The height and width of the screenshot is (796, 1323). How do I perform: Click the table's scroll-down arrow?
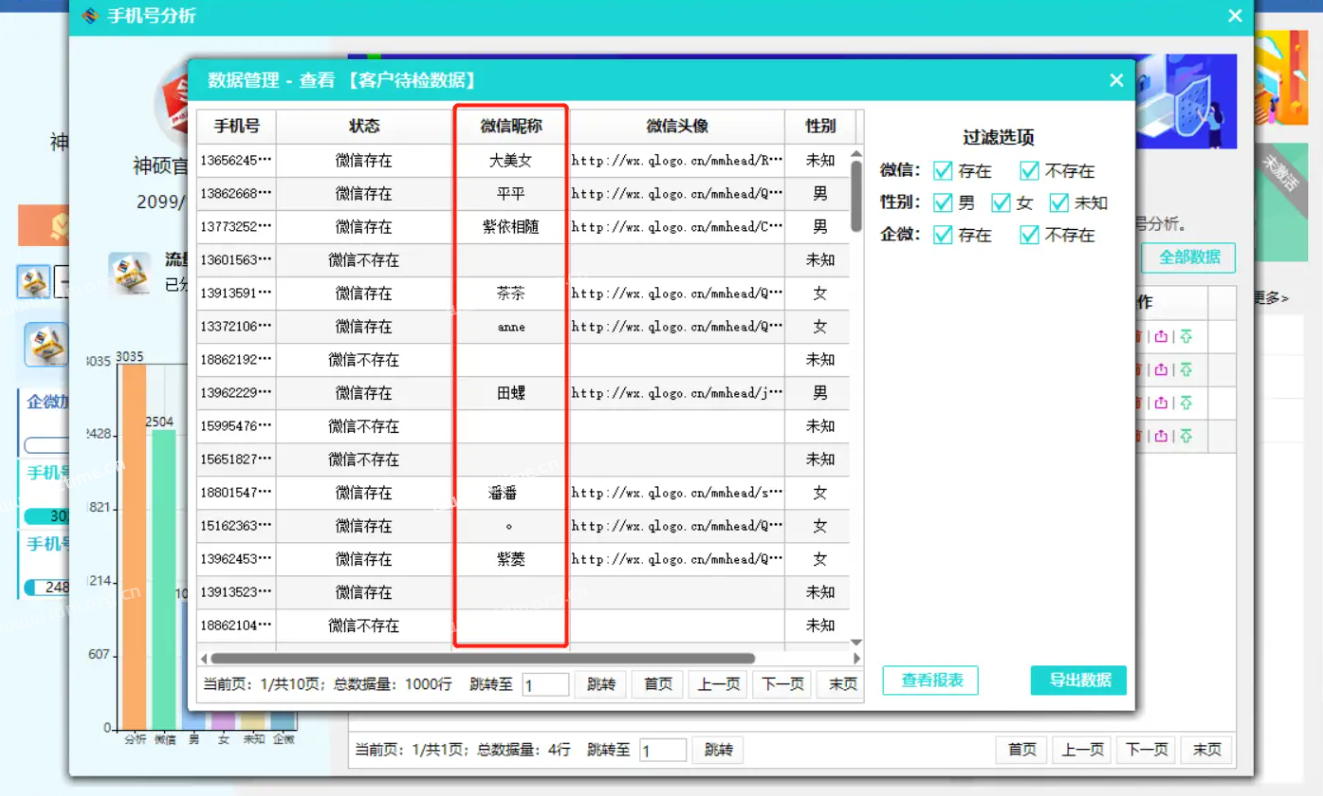pyautogui.click(x=857, y=642)
